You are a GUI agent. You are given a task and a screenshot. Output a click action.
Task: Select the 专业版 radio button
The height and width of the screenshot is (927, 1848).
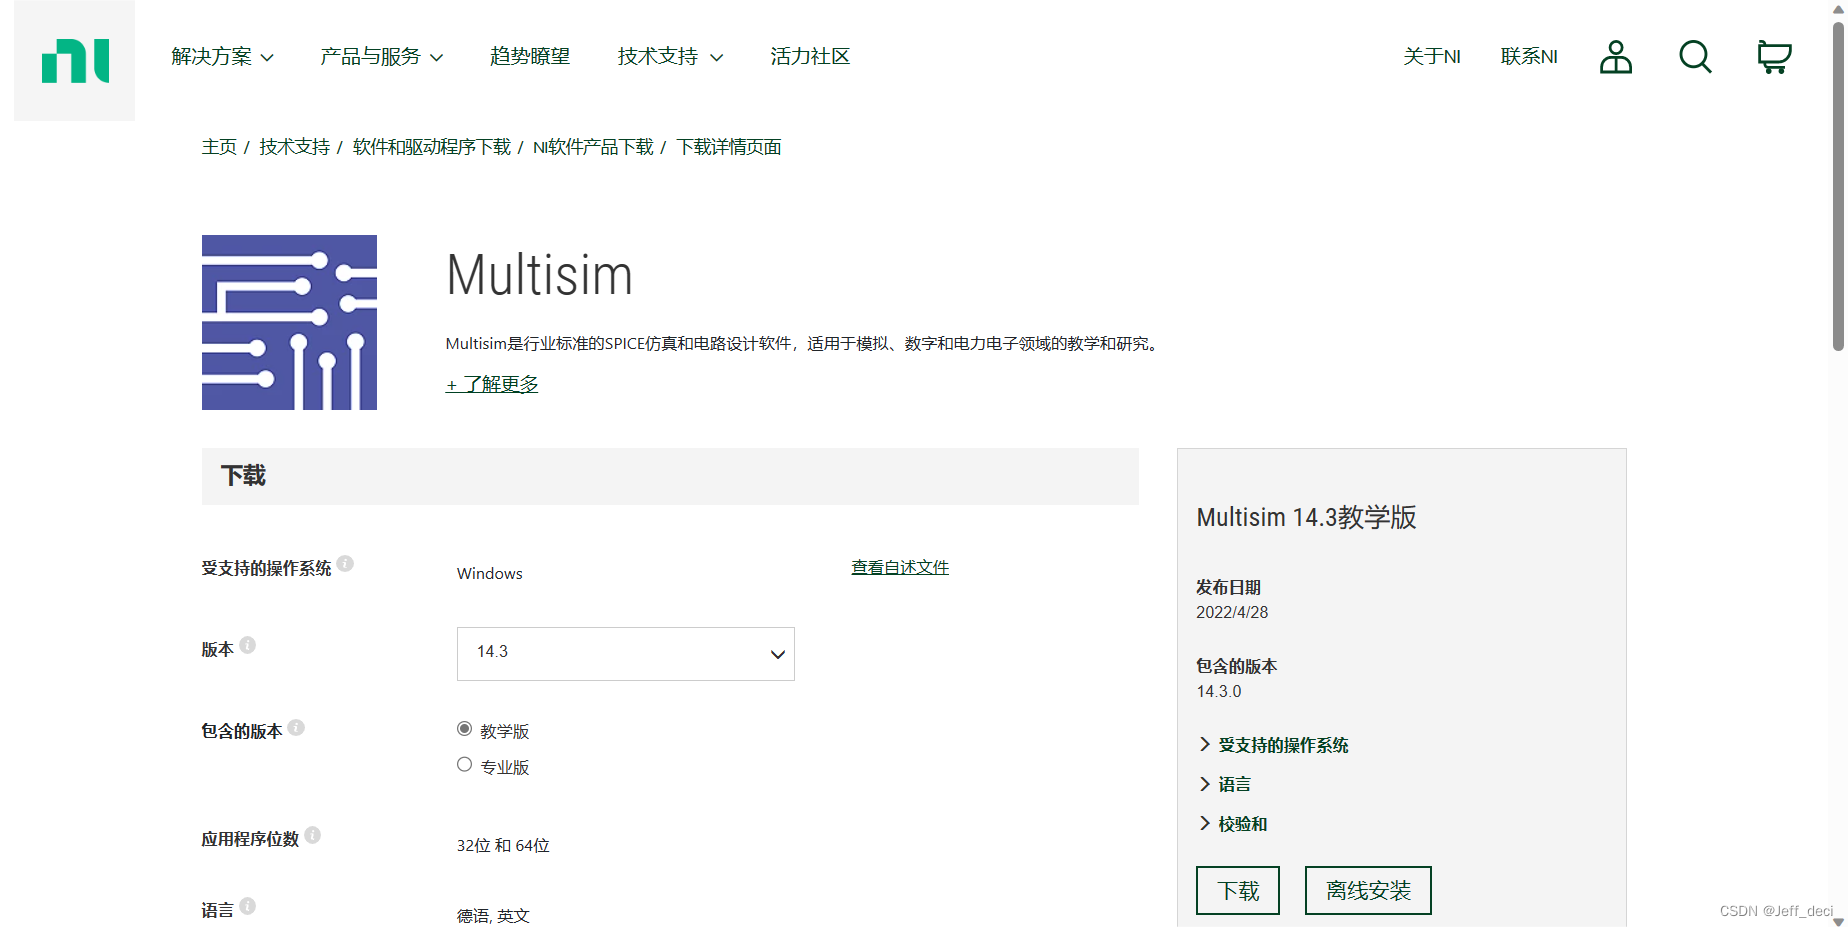pyautogui.click(x=464, y=764)
